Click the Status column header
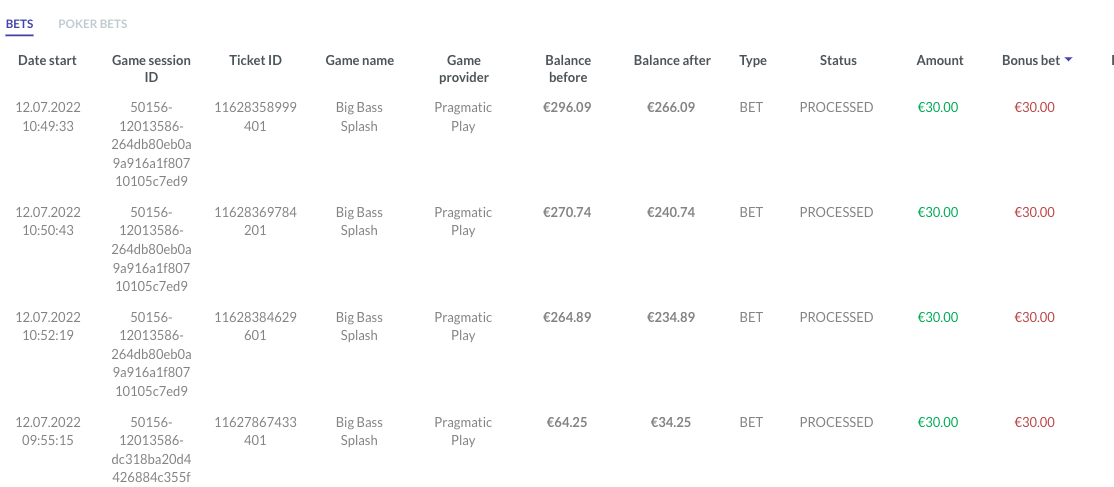 point(837,61)
